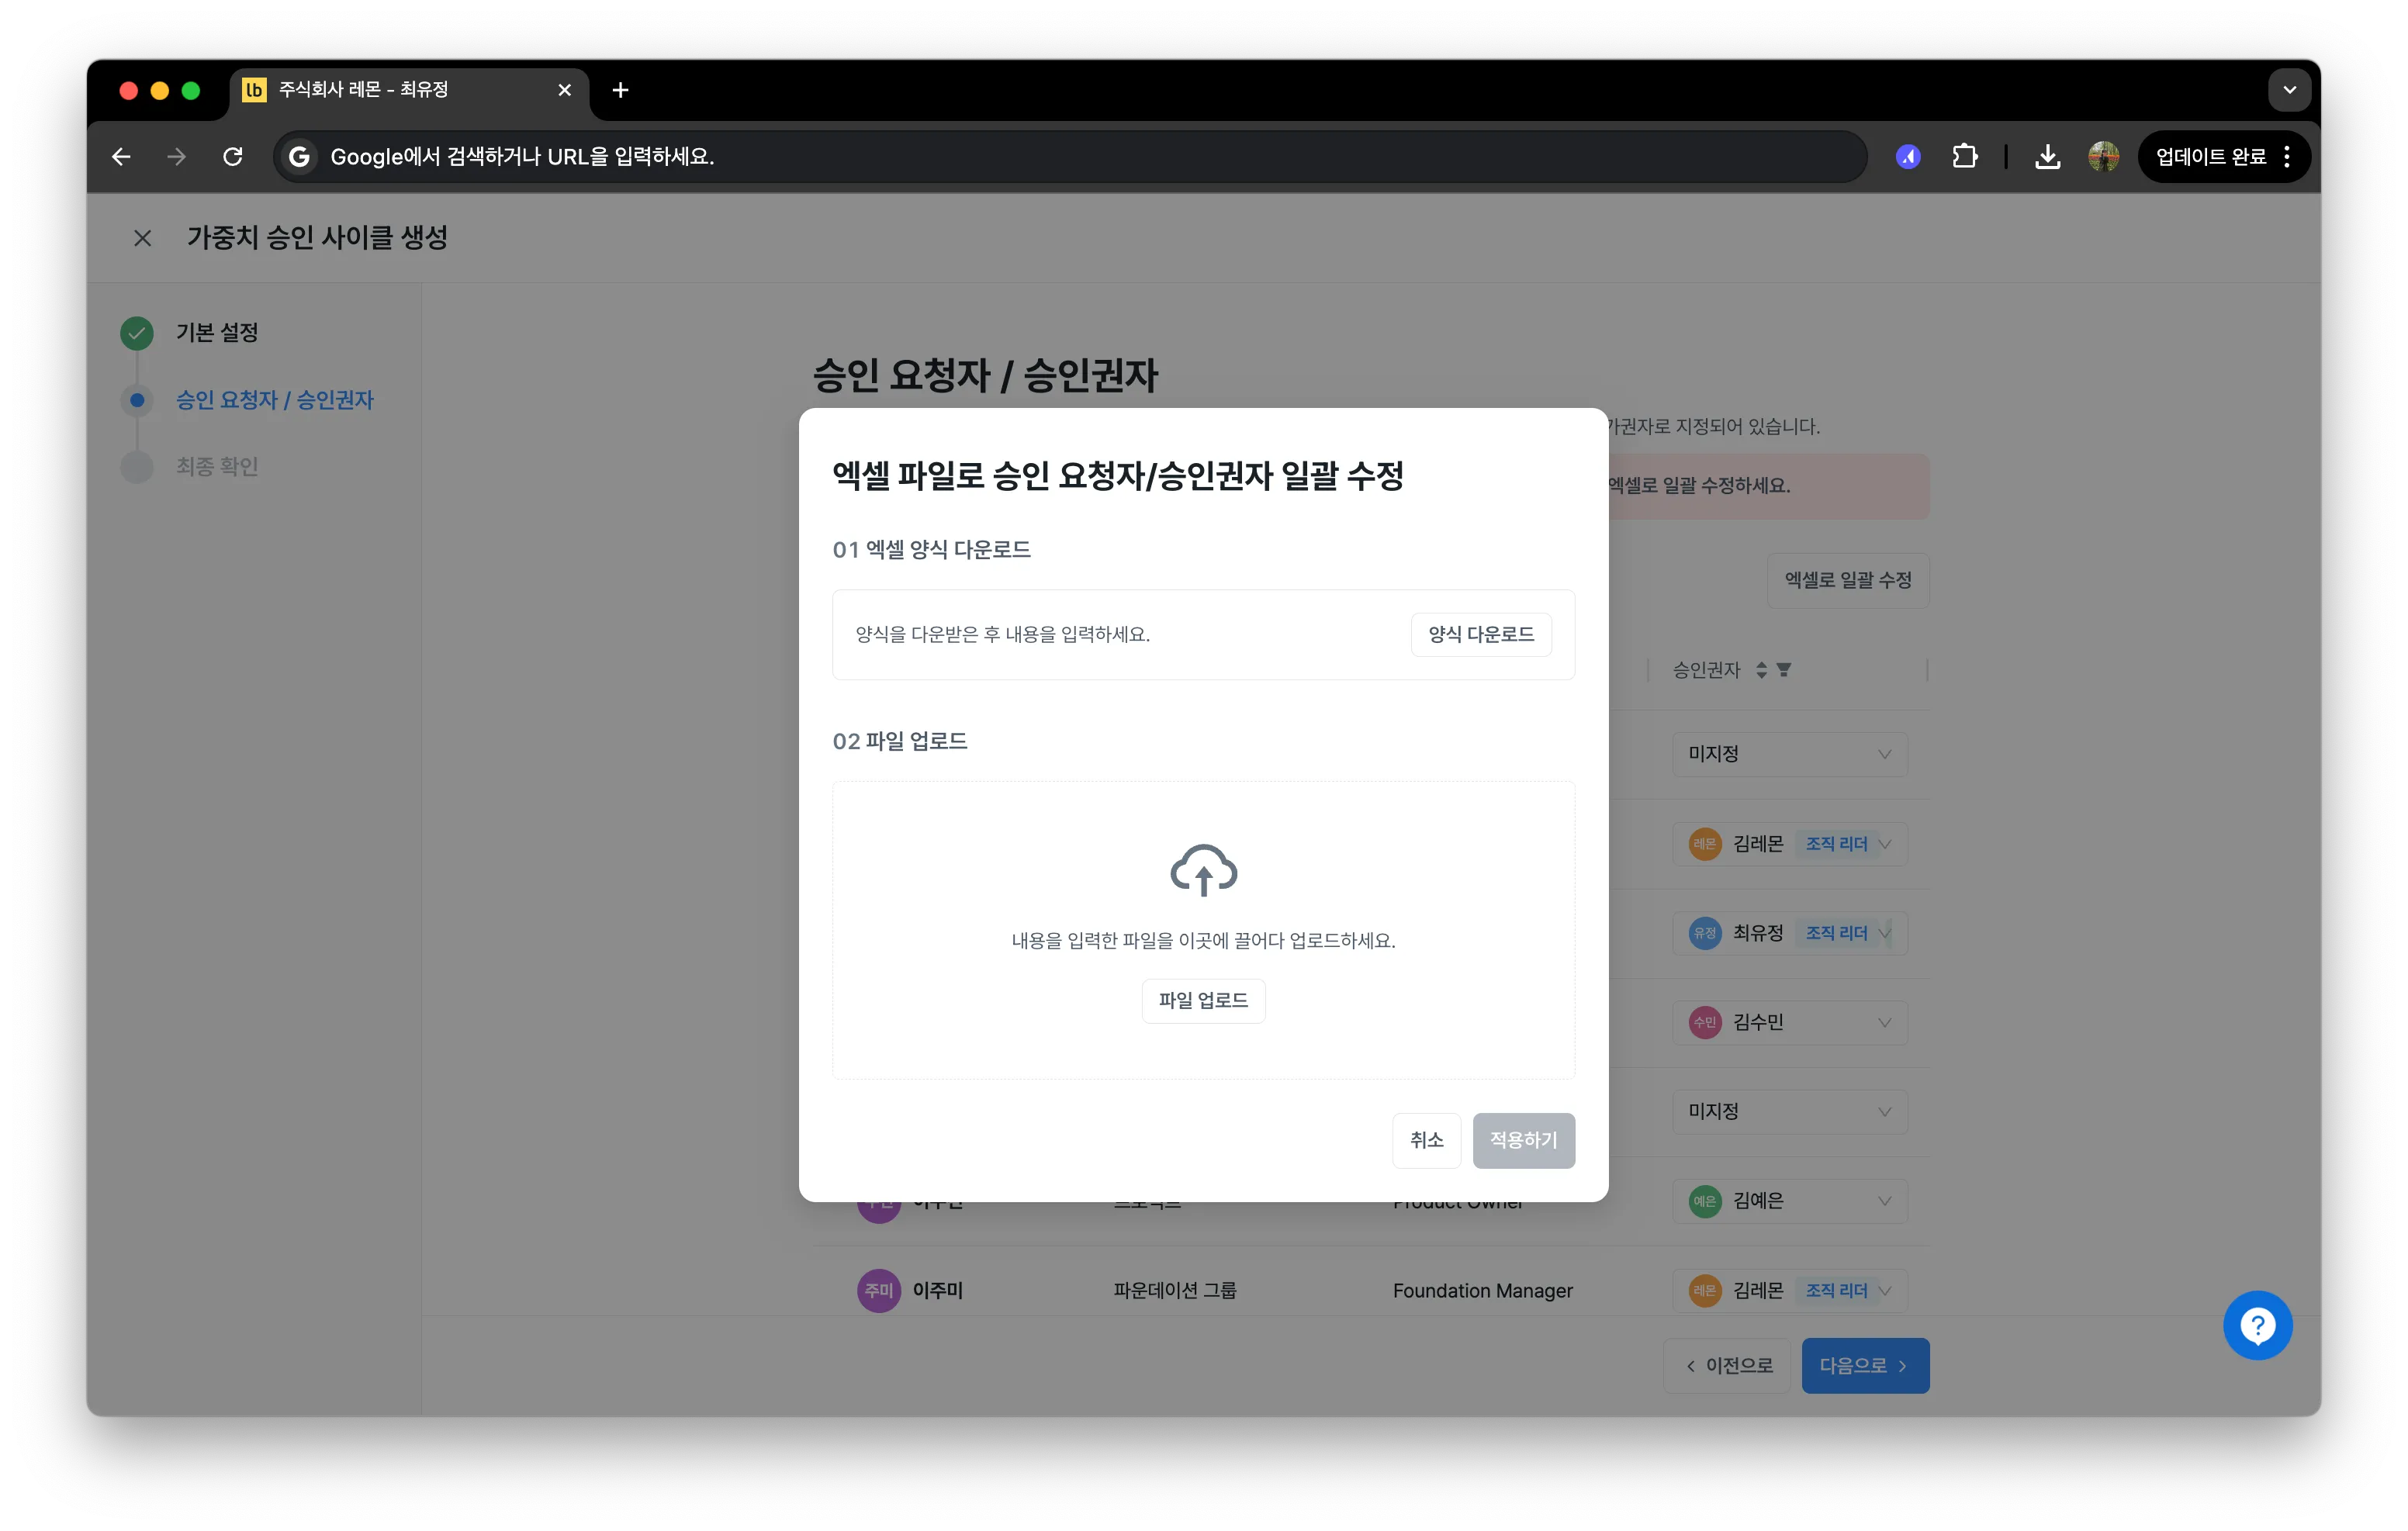
Task: Click the 이주미 avatar
Action: (x=878, y=1290)
